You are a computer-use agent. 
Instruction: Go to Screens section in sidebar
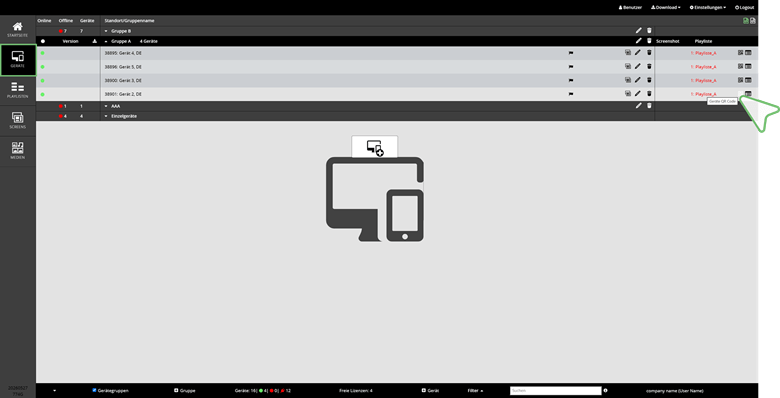[17, 120]
